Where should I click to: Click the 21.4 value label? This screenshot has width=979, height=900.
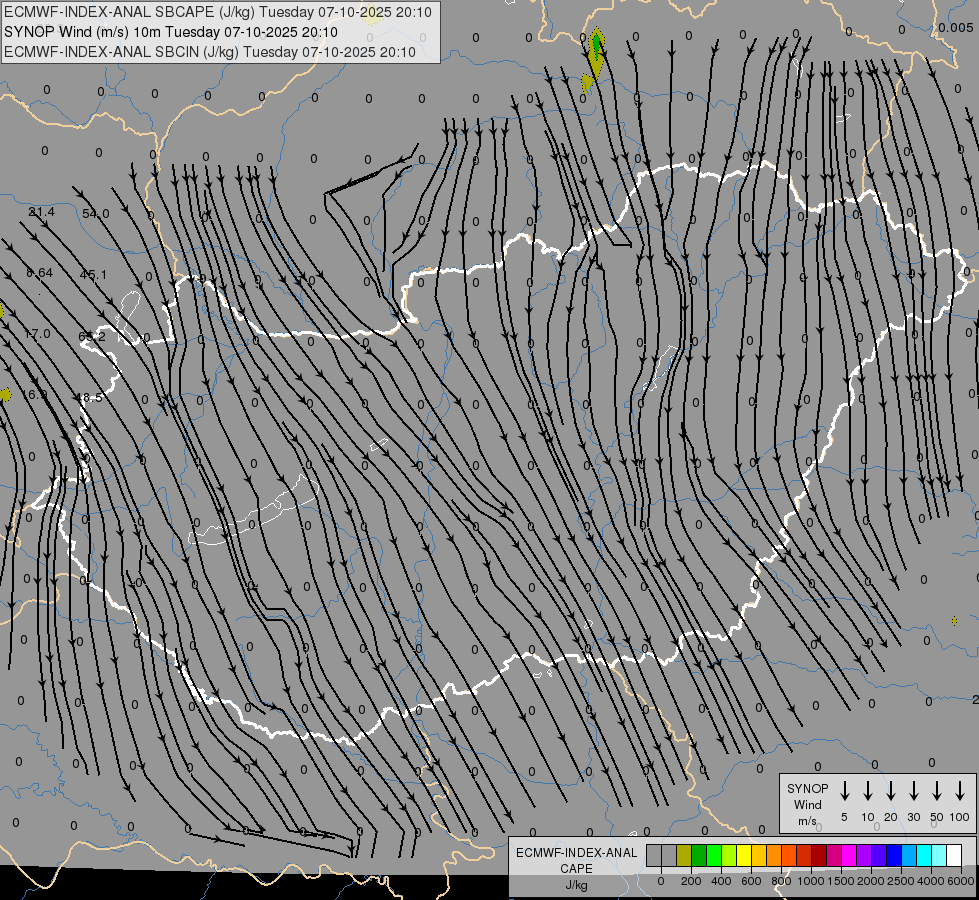(42, 212)
